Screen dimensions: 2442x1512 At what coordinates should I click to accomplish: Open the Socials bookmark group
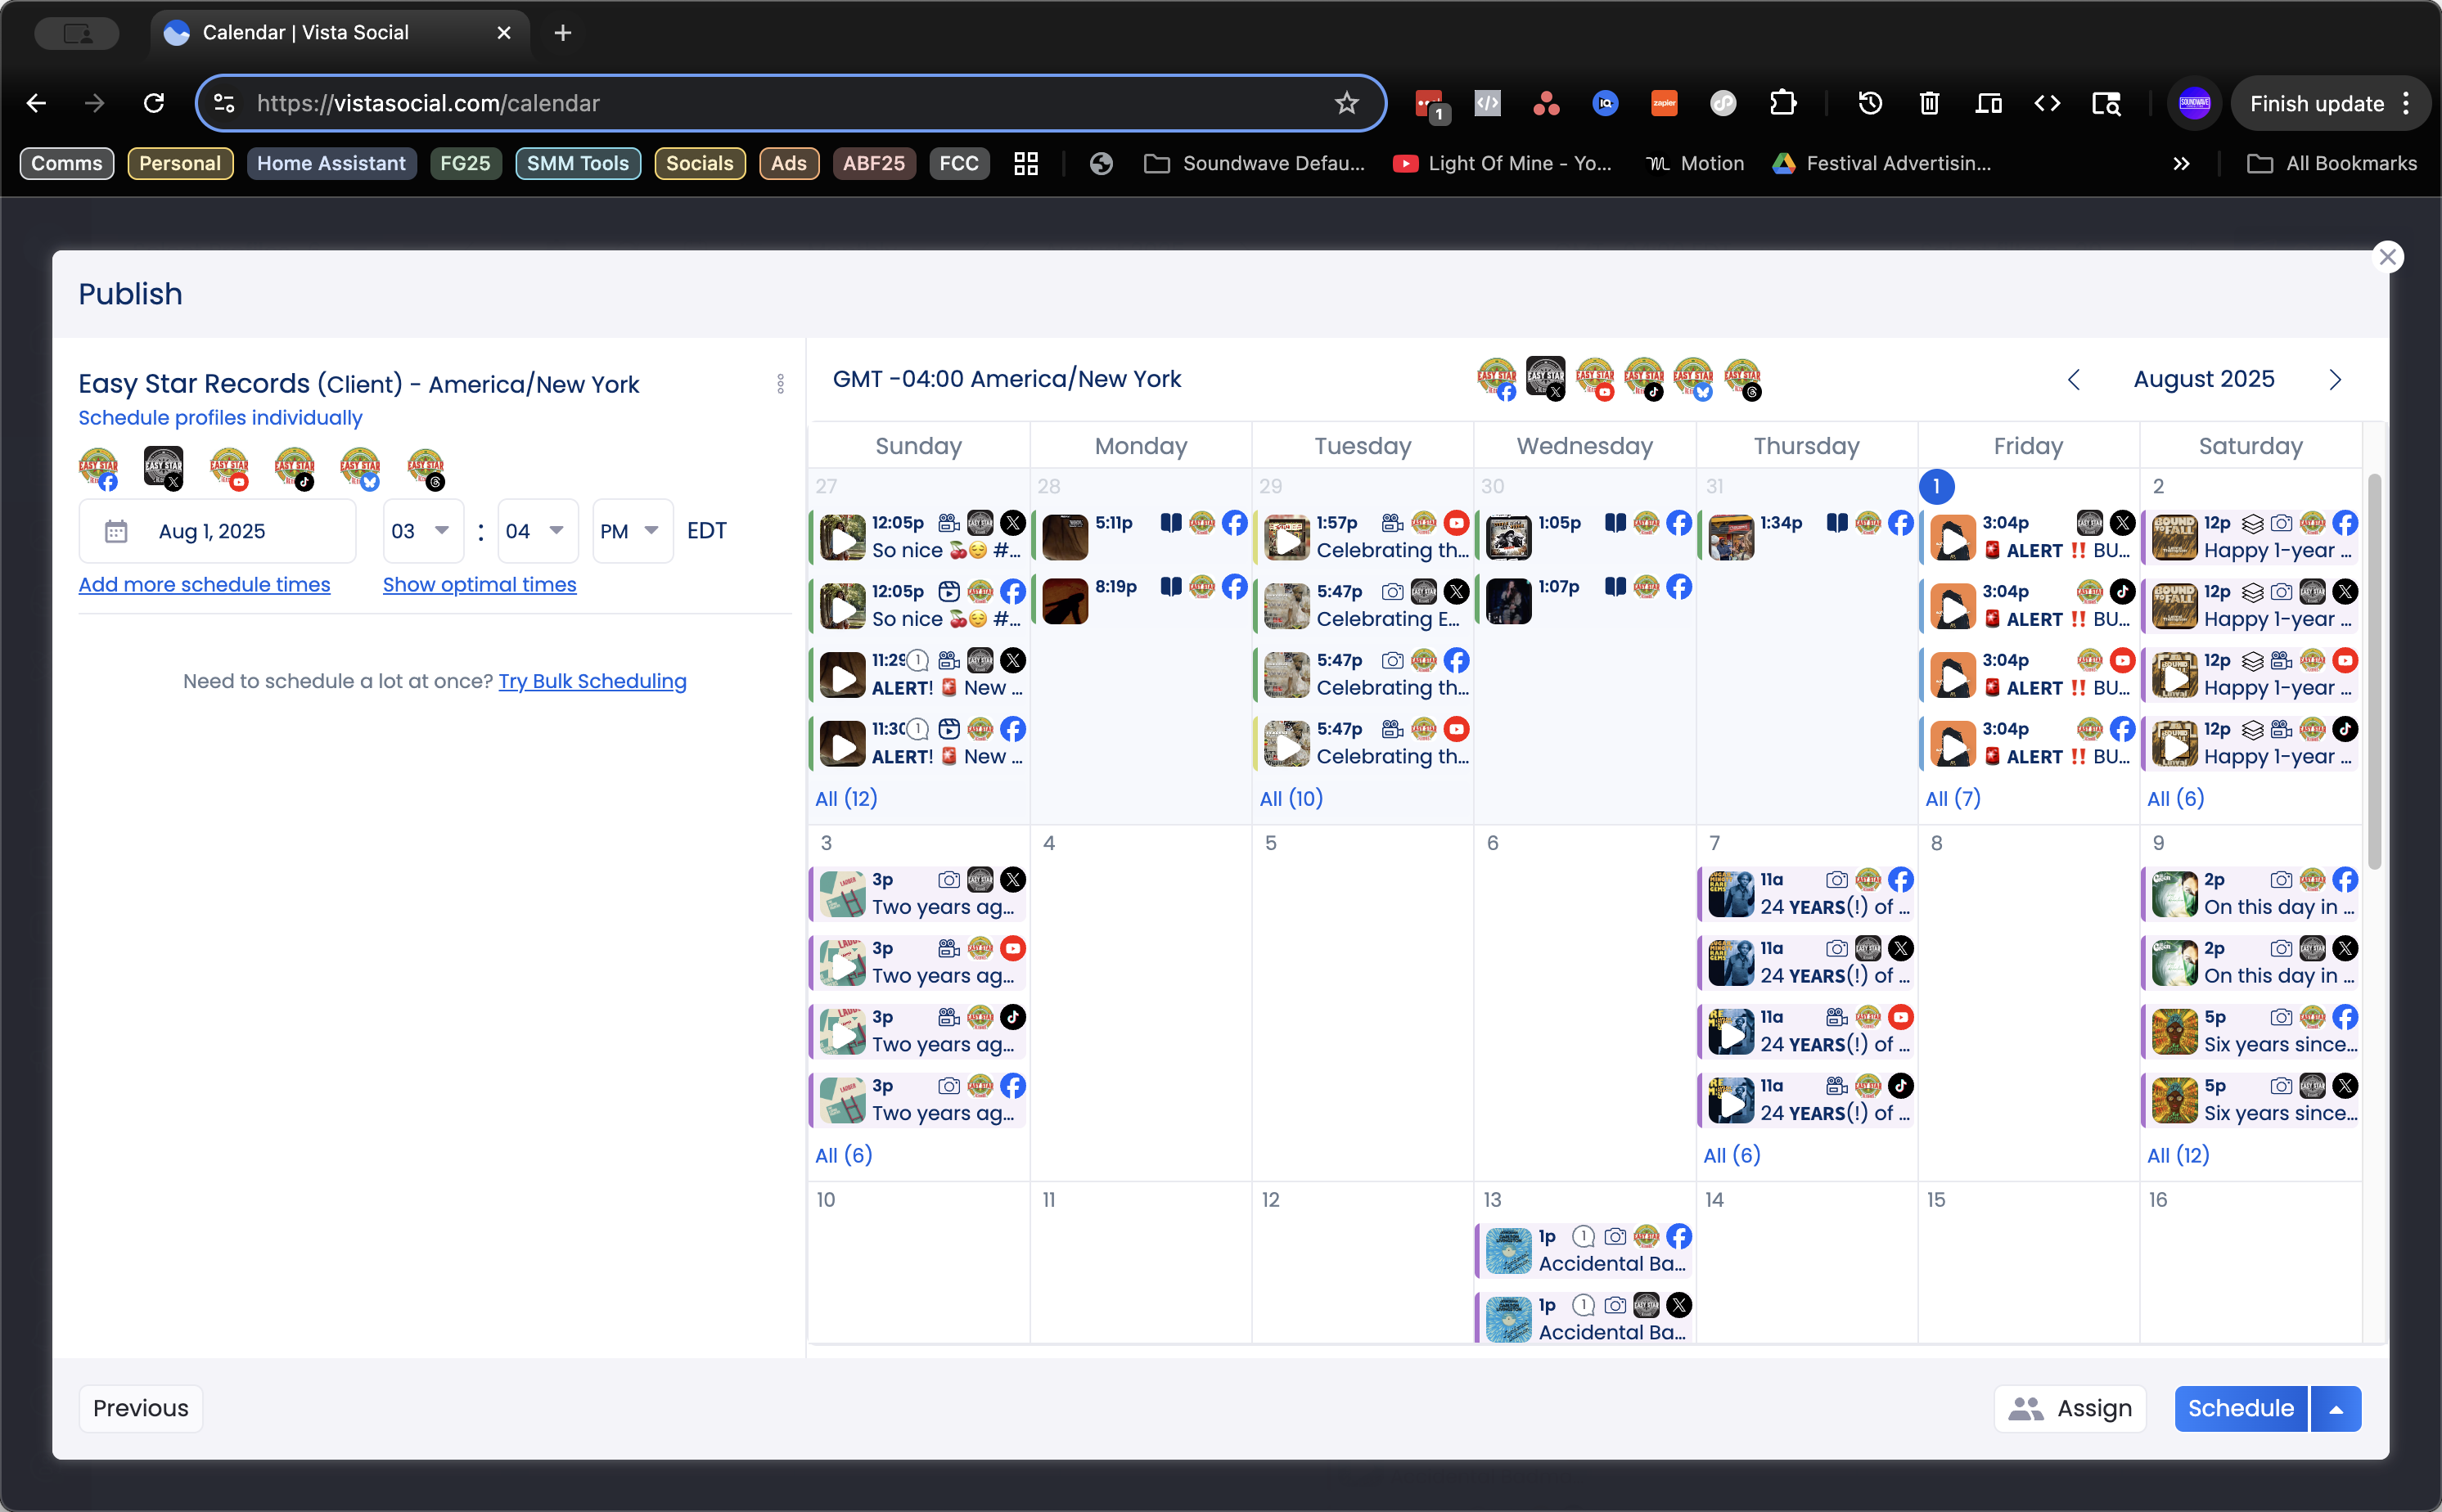point(699,163)
